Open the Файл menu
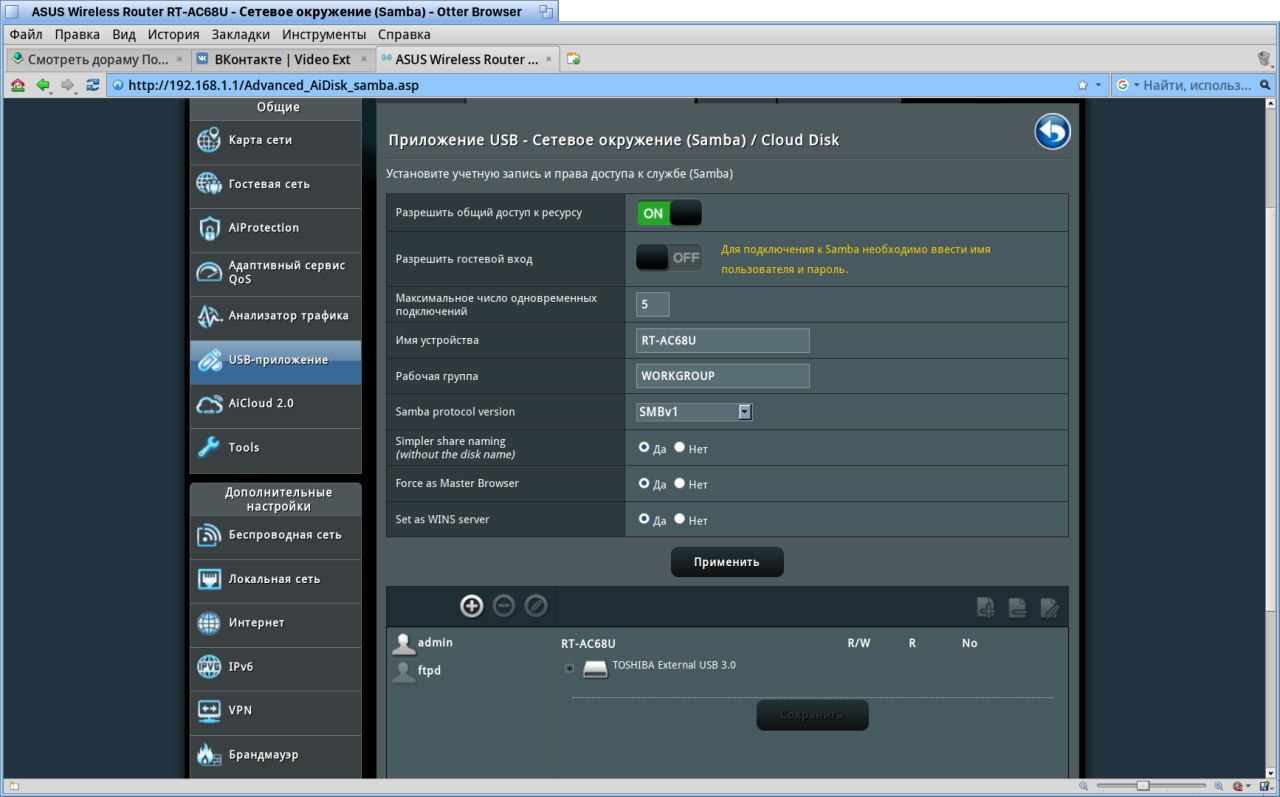 (26, 34)
